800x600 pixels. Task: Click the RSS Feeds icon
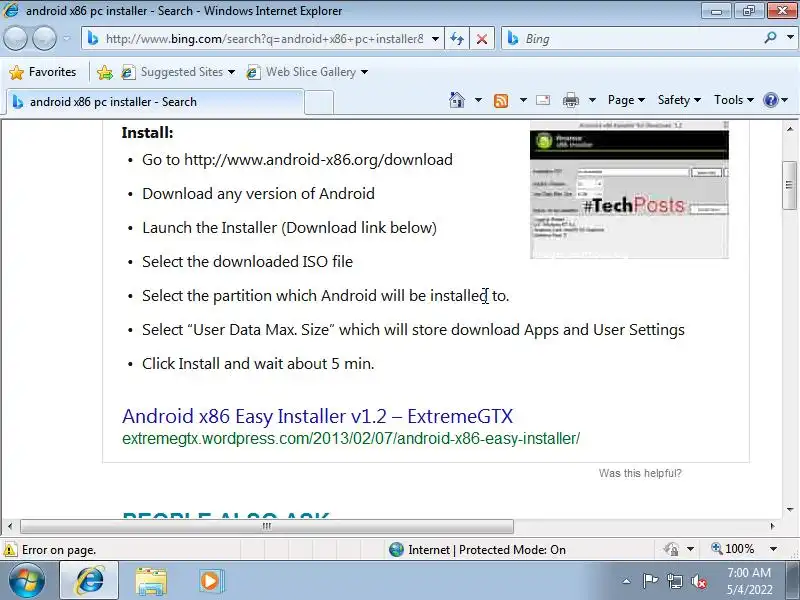pos(501,101)
